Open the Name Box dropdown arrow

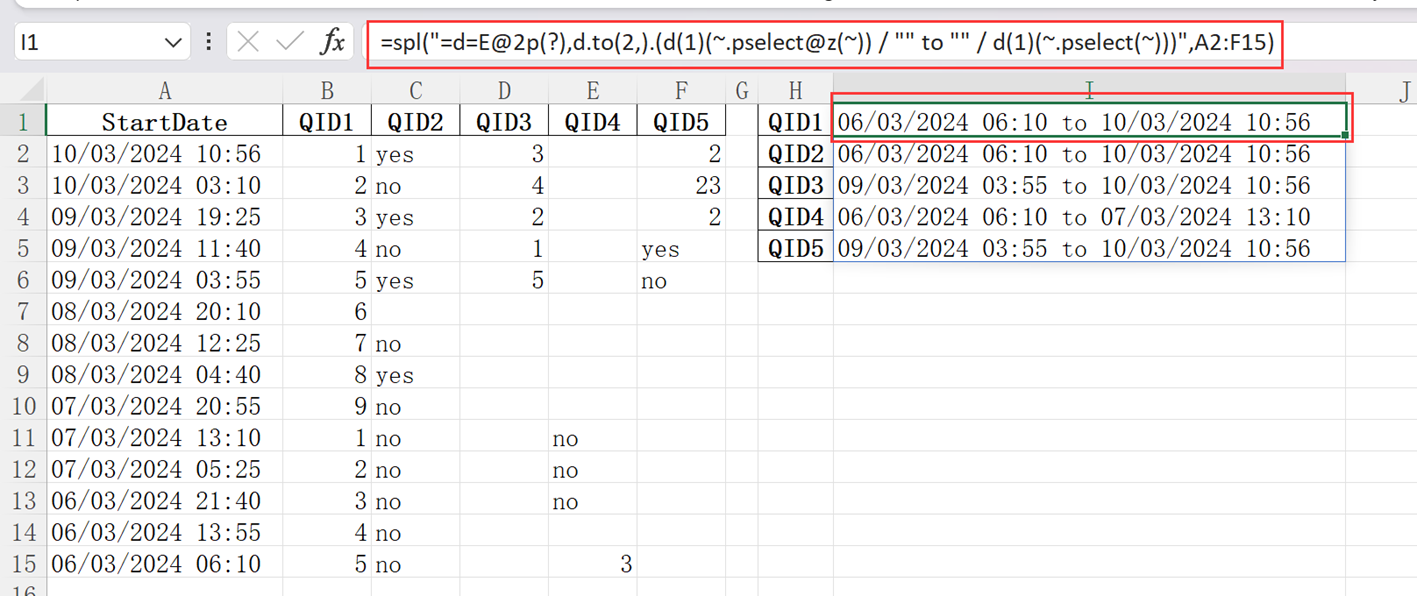tap(173, 43)
